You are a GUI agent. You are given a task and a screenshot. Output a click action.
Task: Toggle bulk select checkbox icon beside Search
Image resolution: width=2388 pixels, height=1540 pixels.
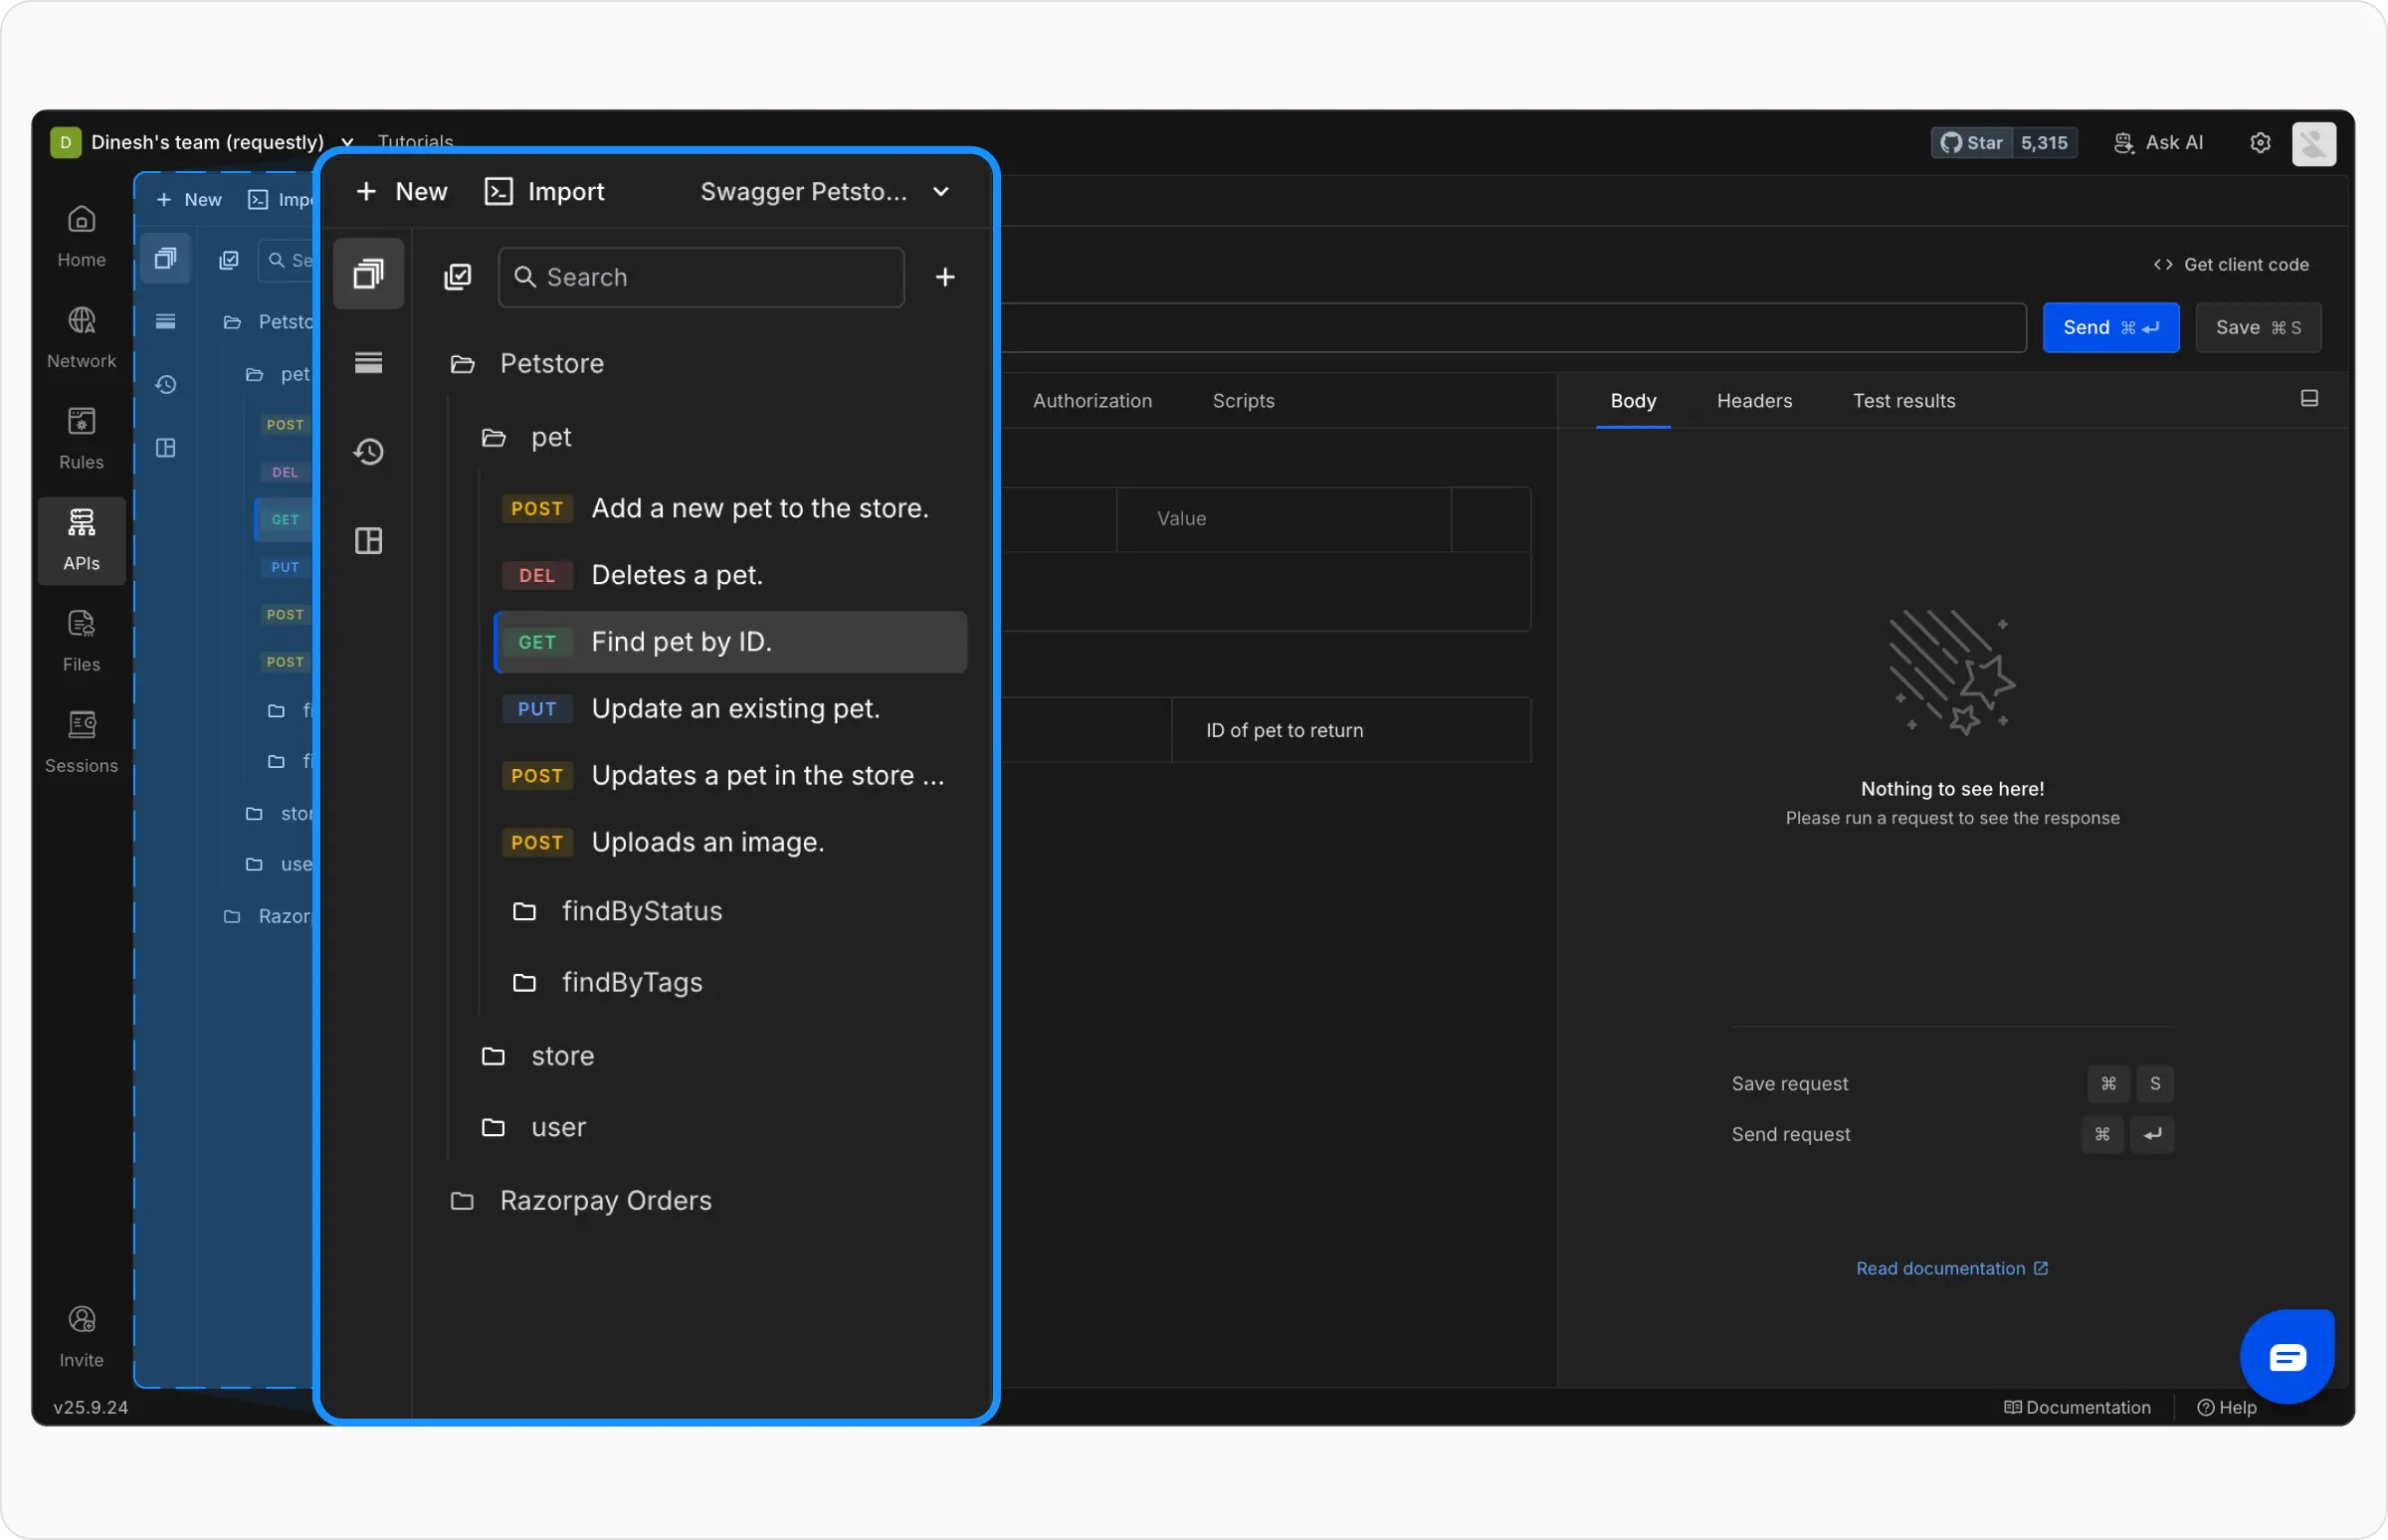[x=458, y=277]
